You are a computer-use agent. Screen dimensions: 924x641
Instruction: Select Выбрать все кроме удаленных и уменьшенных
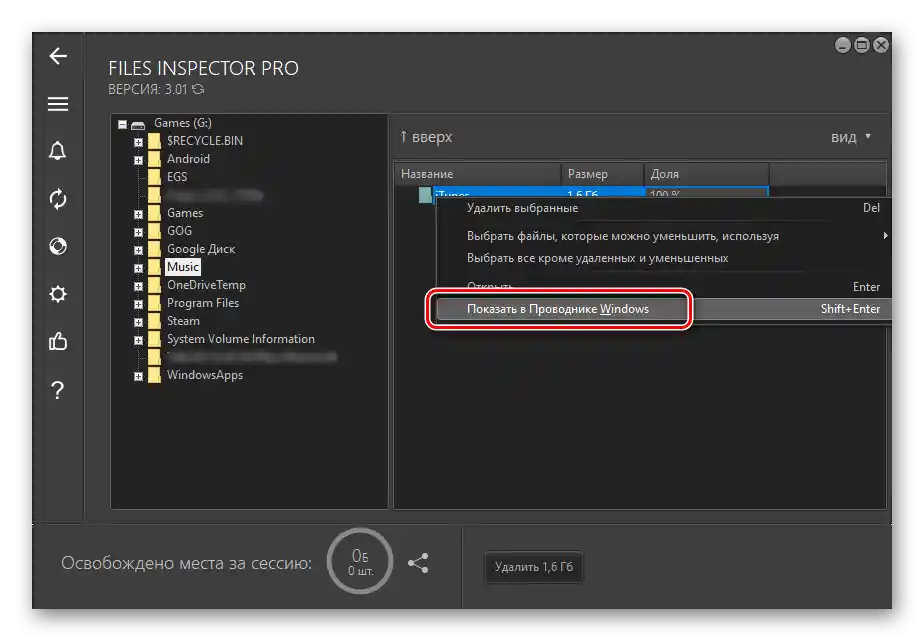(x=663, y=258)
